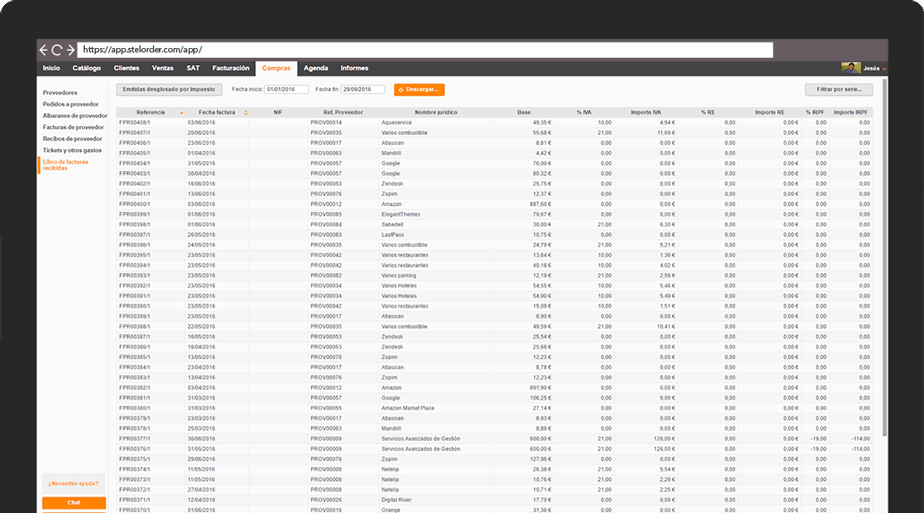Select invoice row FPR00400/1

(x=494, y=204)
